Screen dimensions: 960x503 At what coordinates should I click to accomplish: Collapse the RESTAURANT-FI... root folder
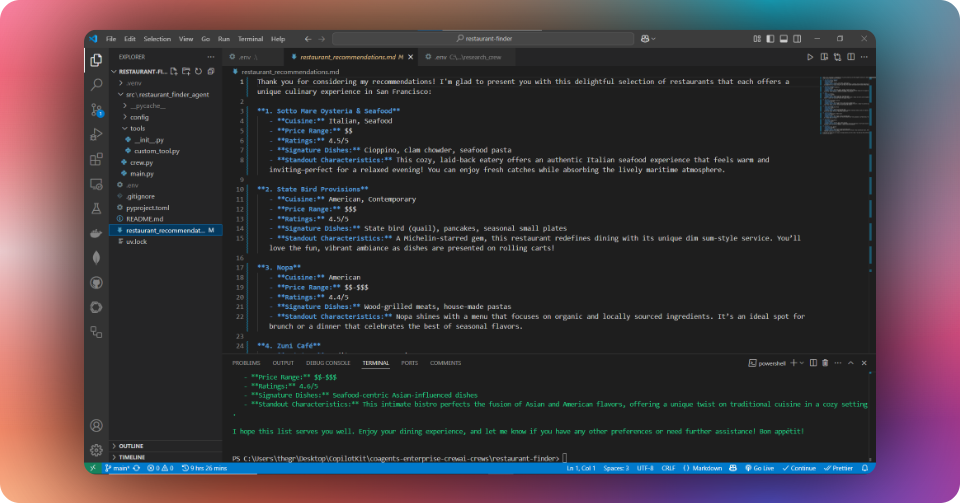pos(139,72)
